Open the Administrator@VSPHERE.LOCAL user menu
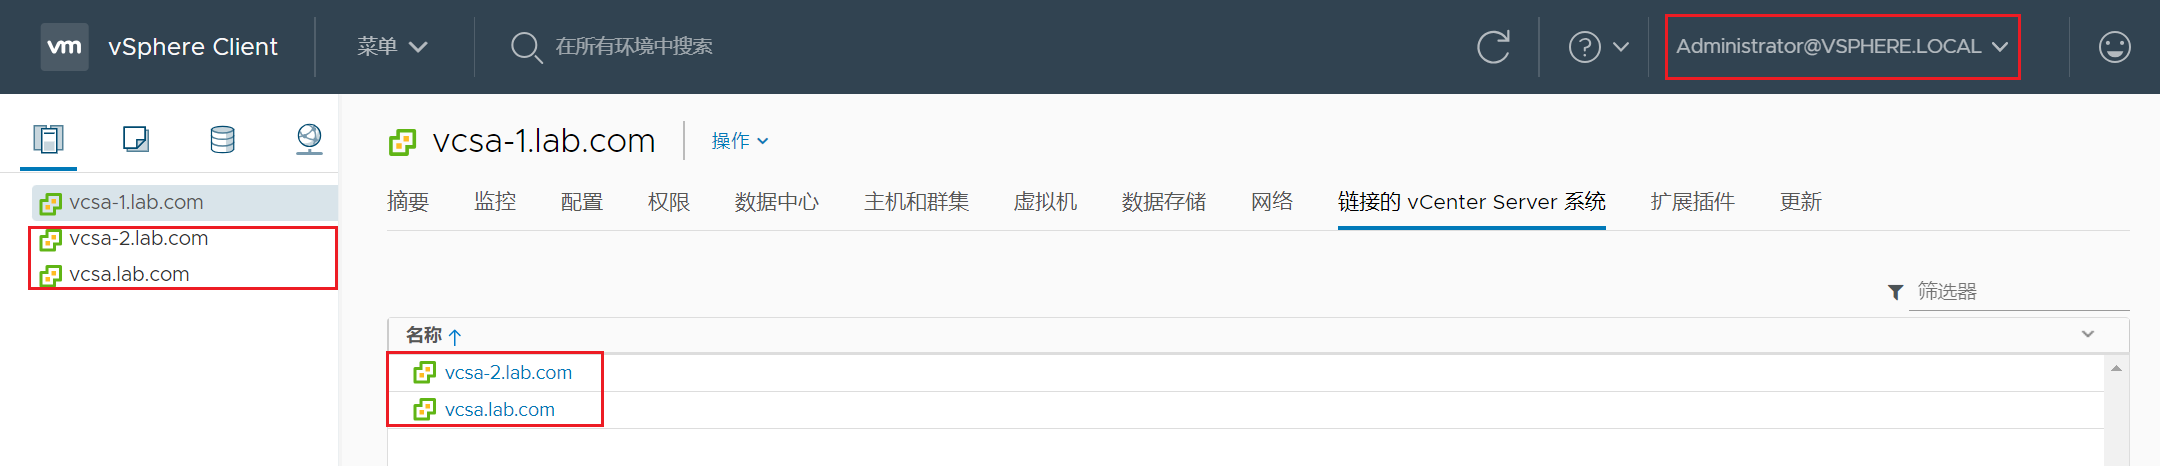This screenshot has height=466, width=2160. pyautogui.click(x=1842, y=47)
